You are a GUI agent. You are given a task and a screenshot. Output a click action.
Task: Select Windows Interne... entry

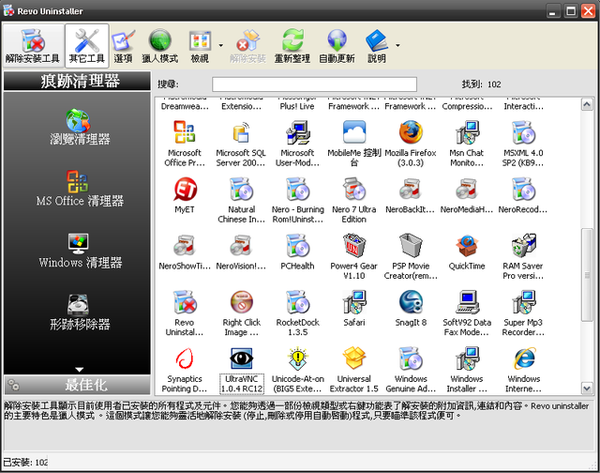[523, 370]
